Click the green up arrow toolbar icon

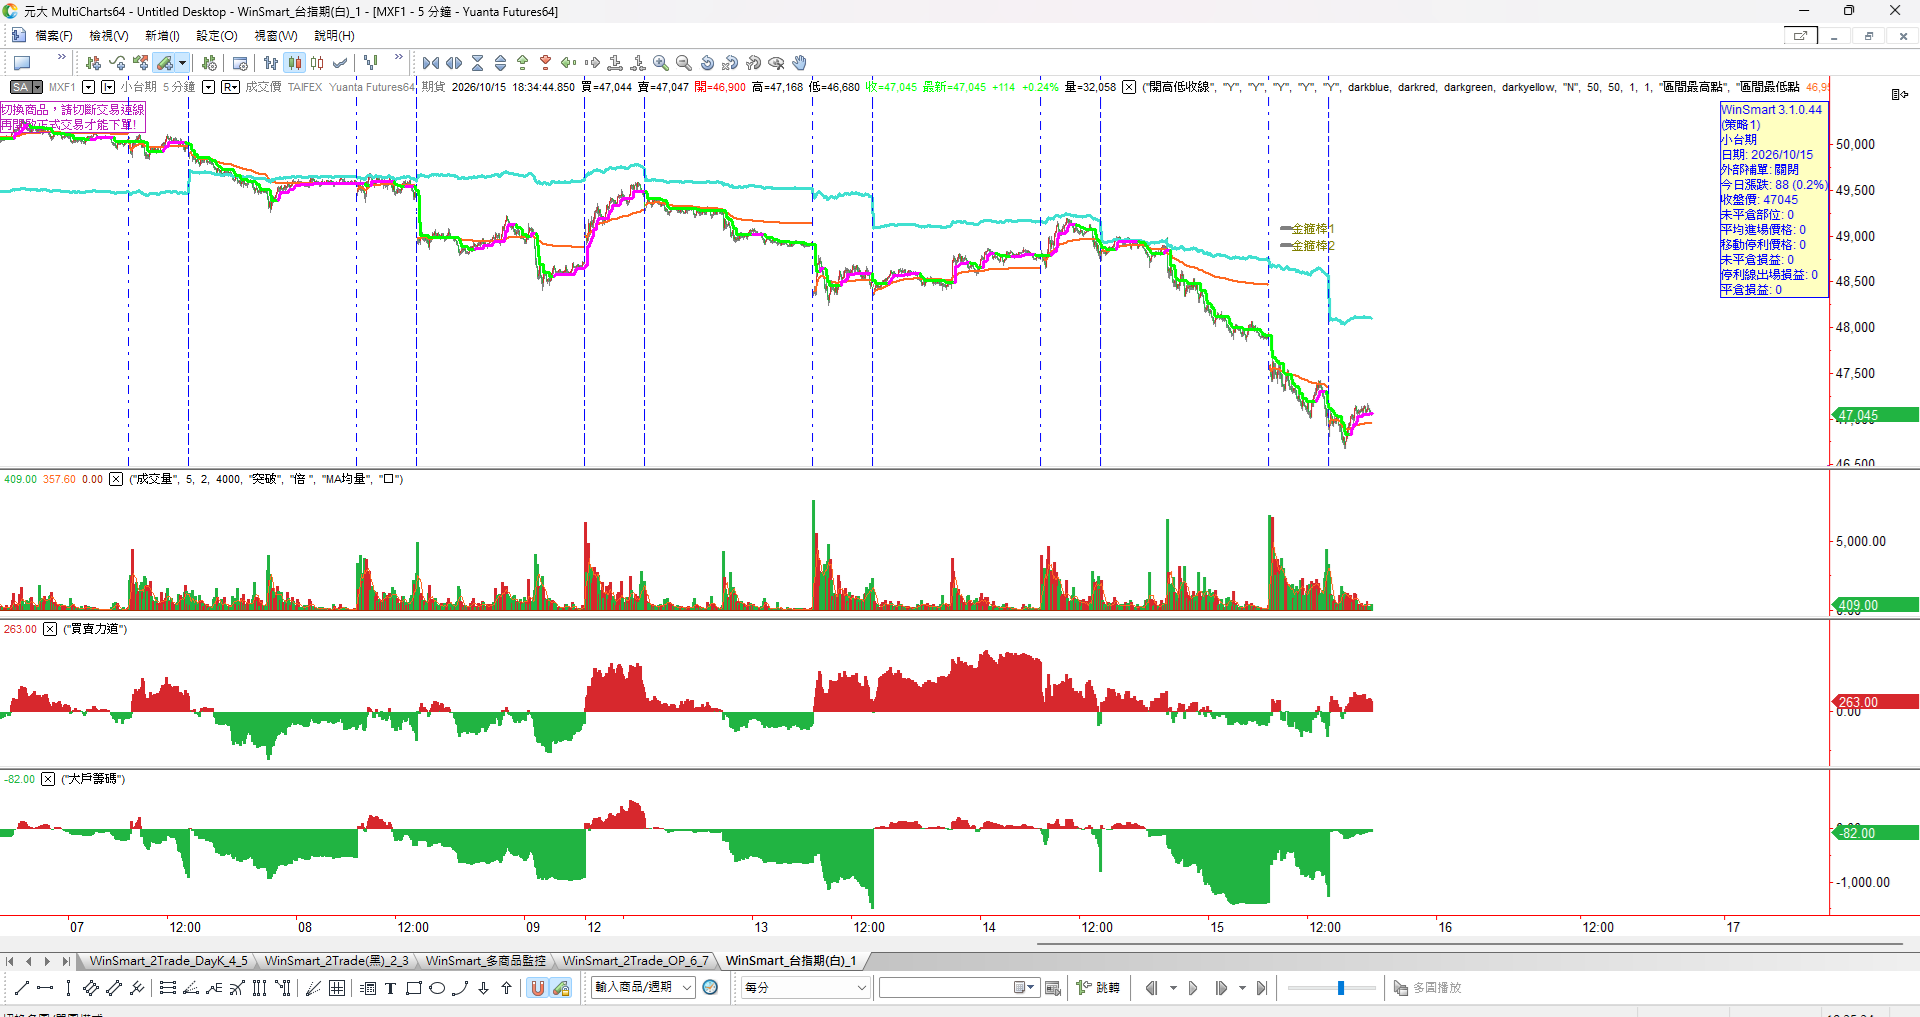point(523,63)
